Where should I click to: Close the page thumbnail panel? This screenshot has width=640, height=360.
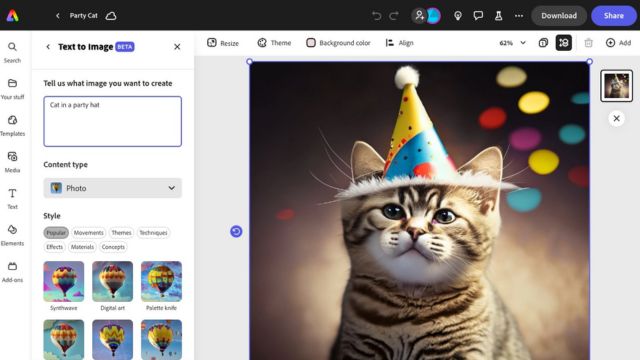(x=616, y=119)
